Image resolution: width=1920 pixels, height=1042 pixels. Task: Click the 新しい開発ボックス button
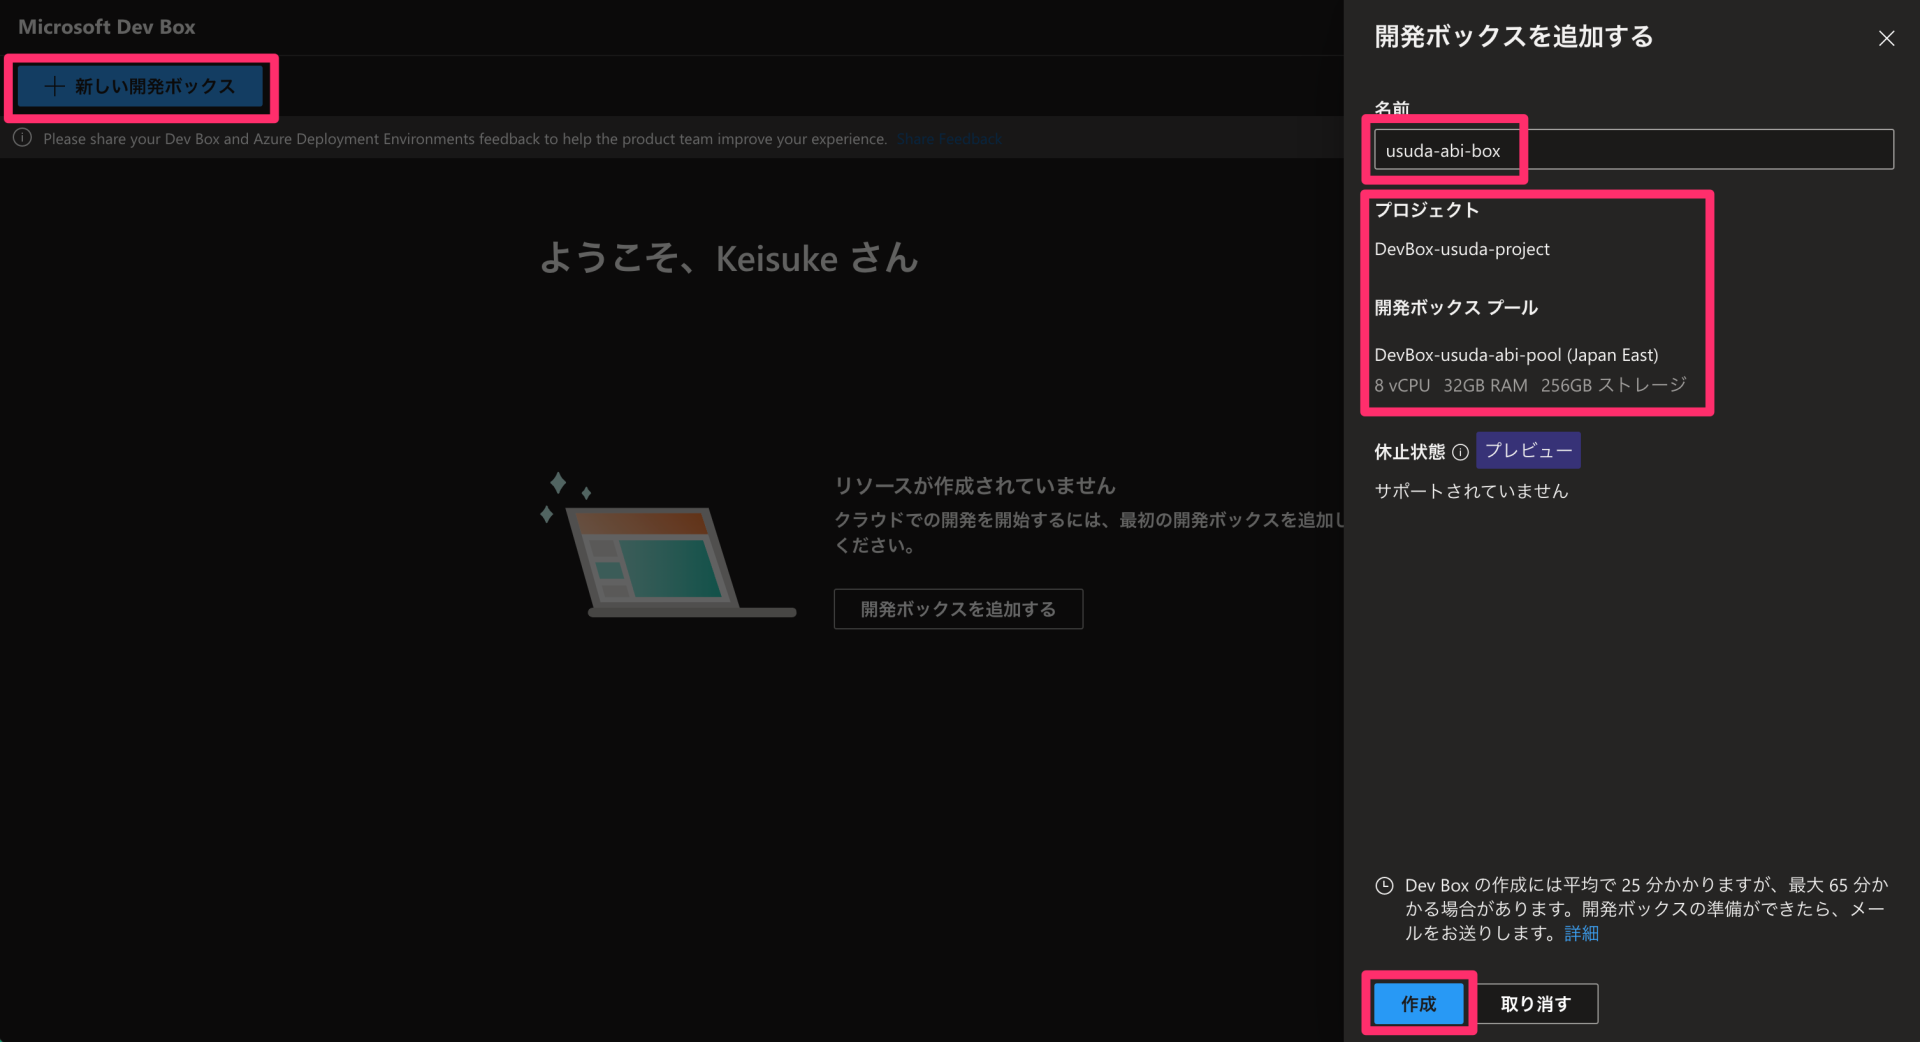coord(140,86)
